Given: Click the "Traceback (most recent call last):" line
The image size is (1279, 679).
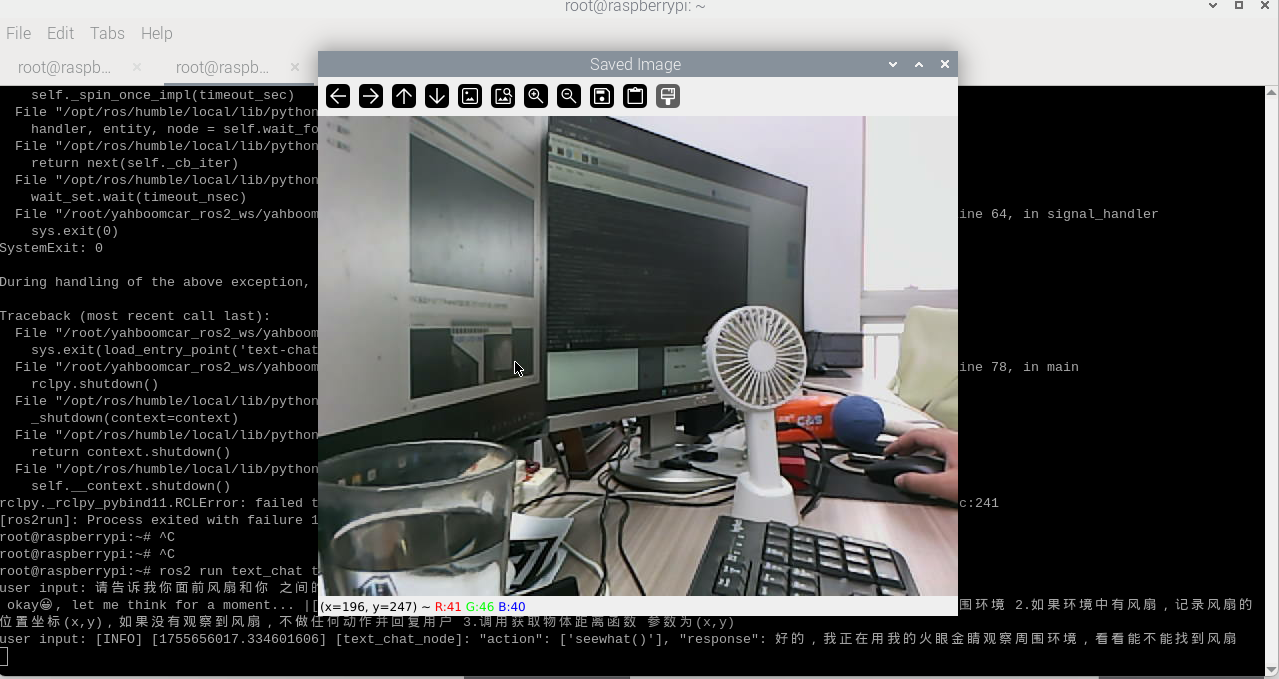Looking at the screenshot, I should click(135, 316).
